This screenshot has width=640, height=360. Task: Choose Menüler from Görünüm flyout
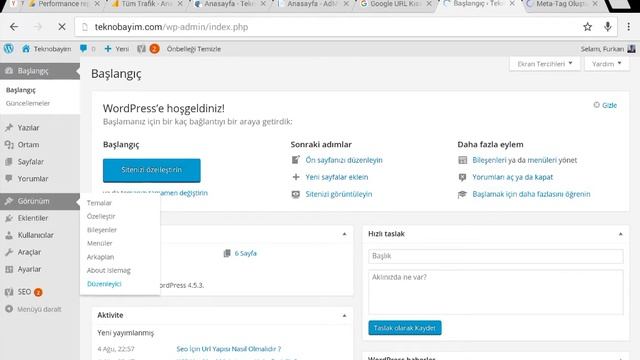coord(99,243)
